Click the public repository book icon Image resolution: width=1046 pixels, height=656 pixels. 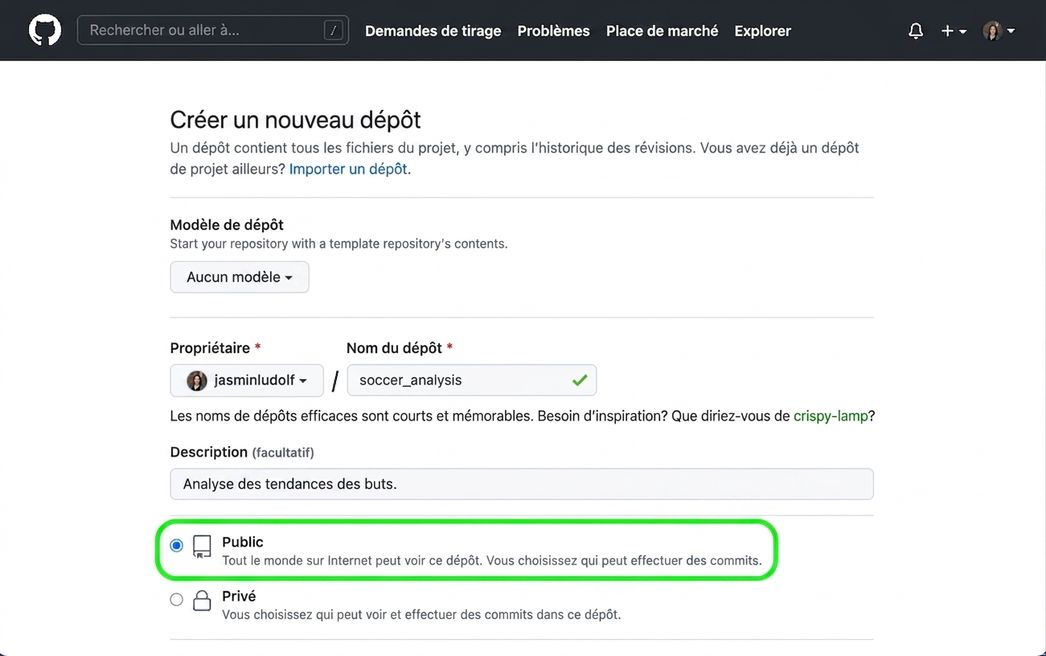(x=201, y=547)
